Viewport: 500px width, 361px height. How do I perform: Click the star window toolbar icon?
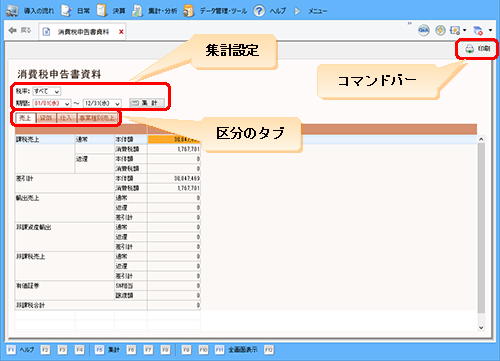[x=455, y=31]
